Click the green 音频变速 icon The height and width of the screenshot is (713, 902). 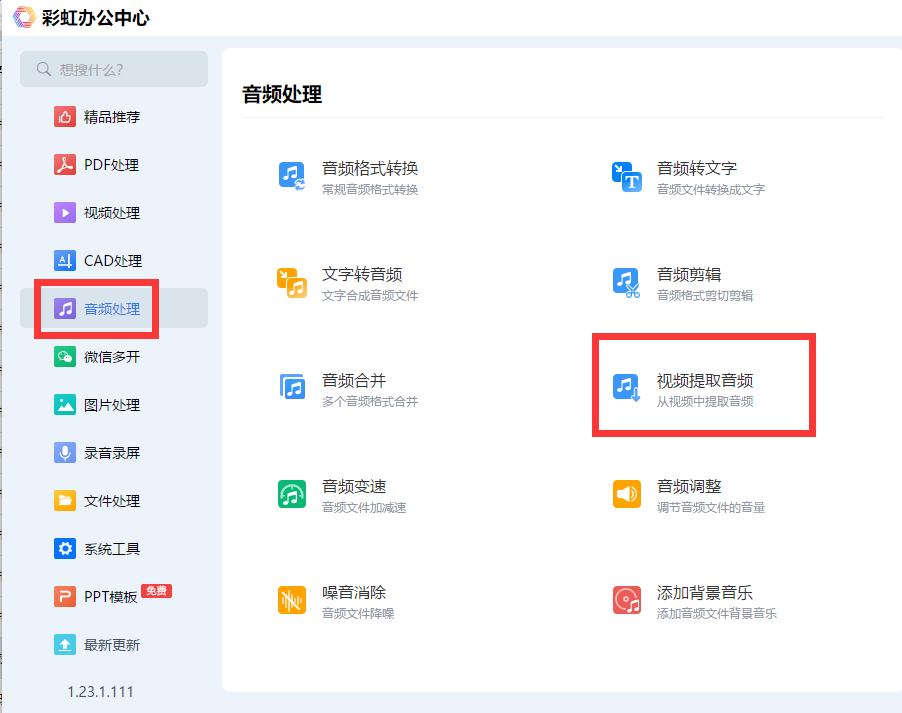292,494
